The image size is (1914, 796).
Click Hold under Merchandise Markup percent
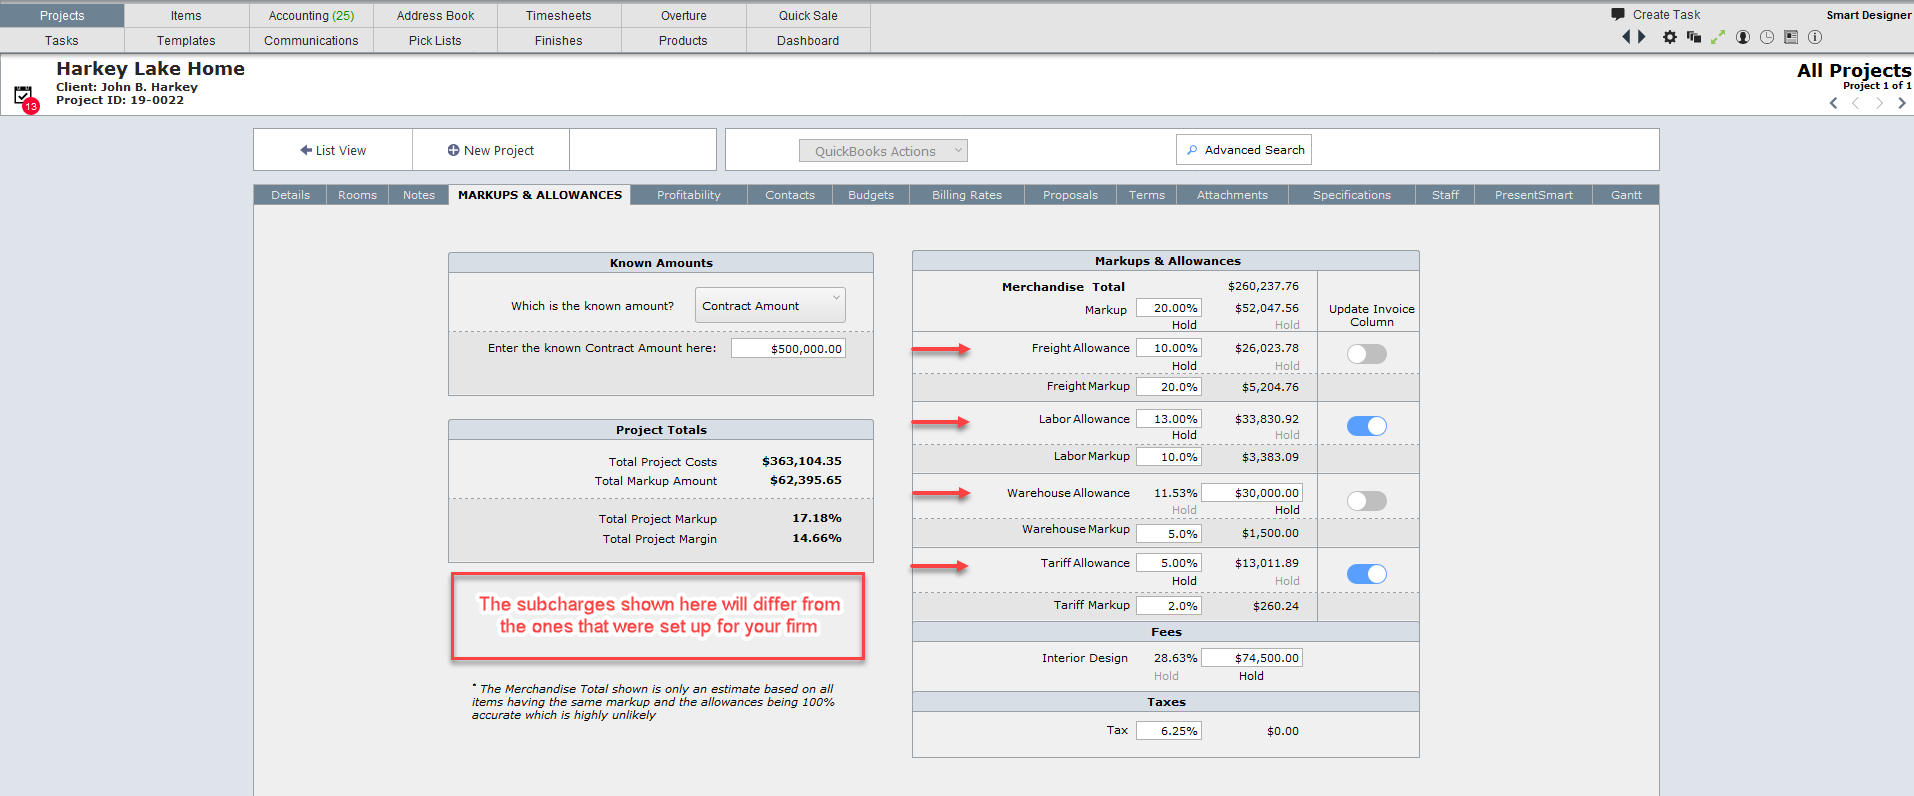(x=1184, y=325)
